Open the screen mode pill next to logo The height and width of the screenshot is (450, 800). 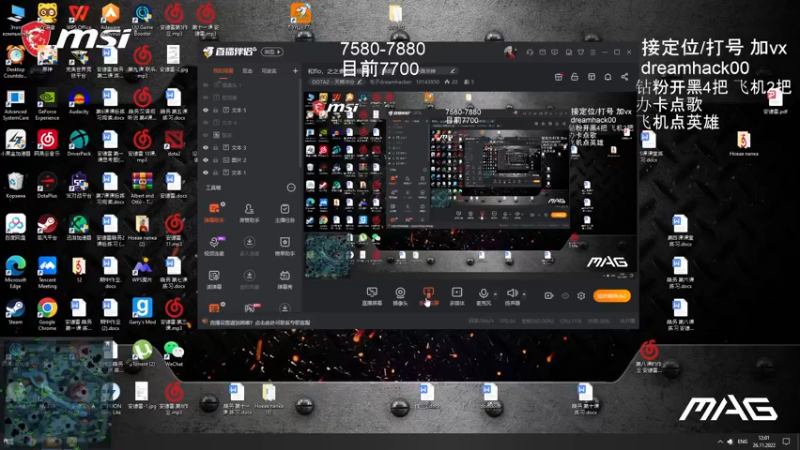click(x=272, y=52)
